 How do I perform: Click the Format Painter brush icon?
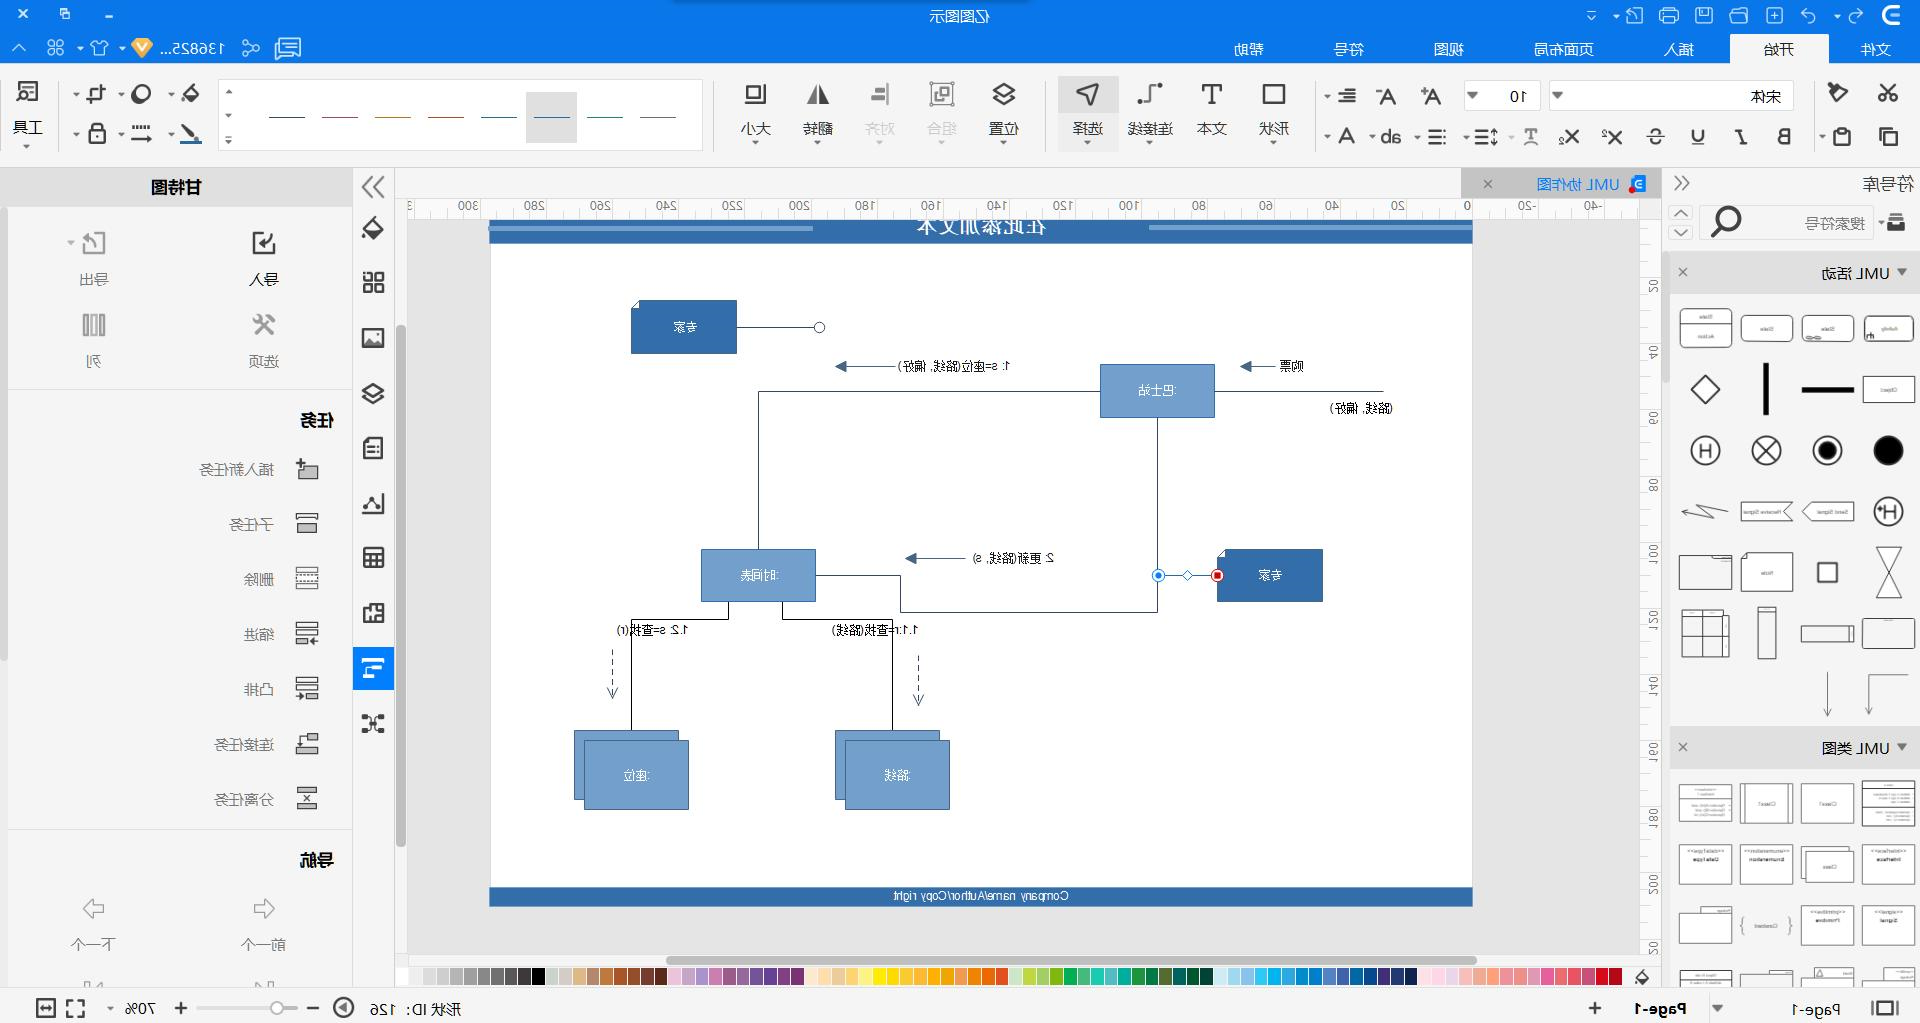(1838, 93)
